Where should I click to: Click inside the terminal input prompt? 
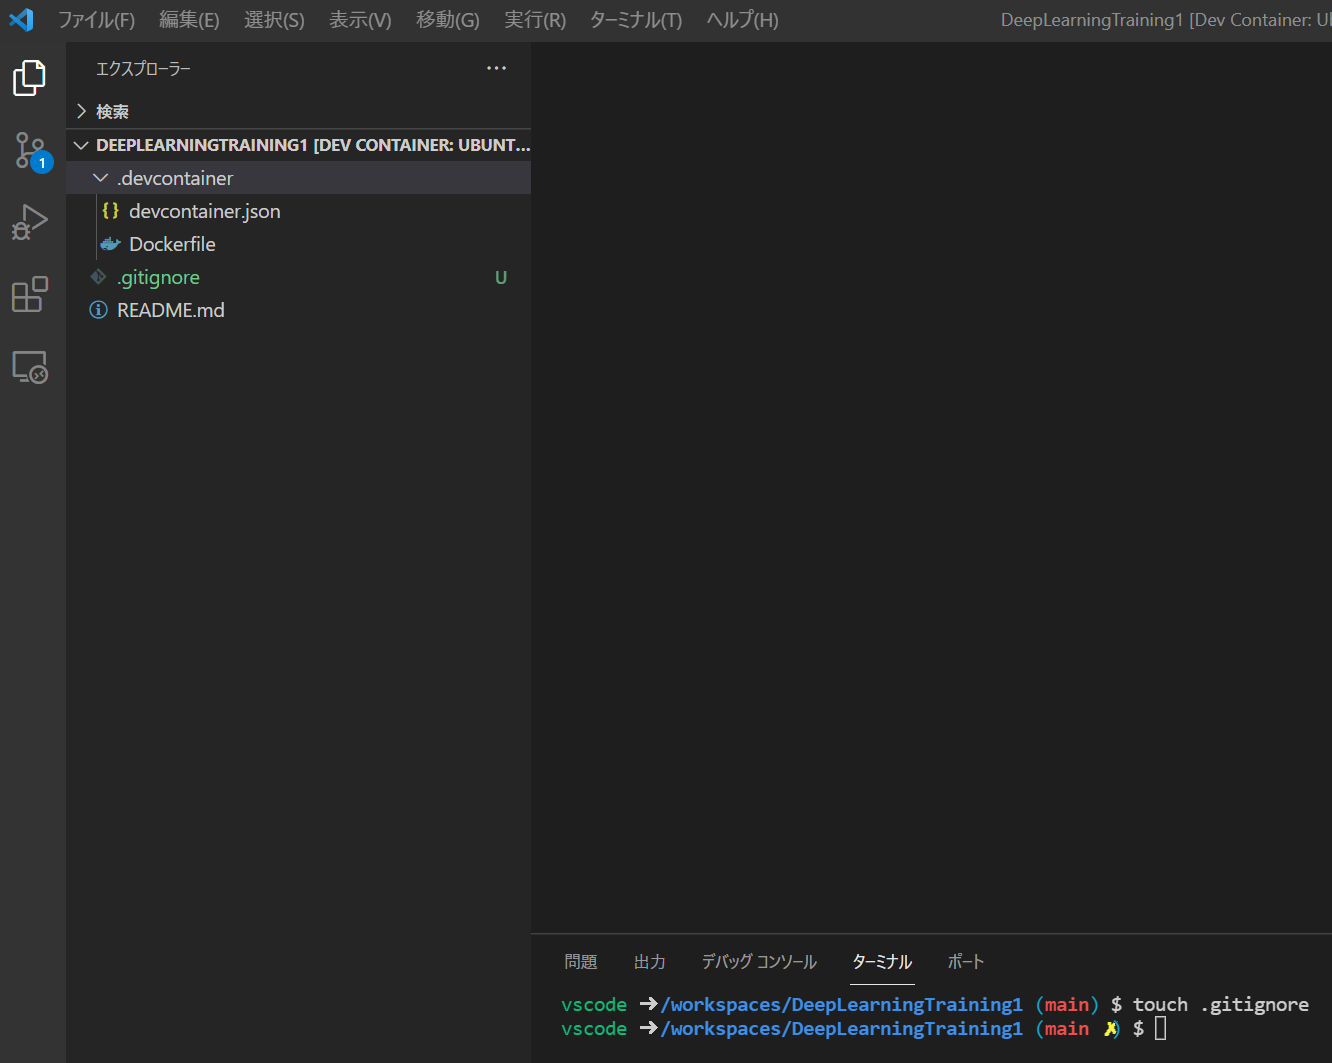(x=1160, y=1028)
